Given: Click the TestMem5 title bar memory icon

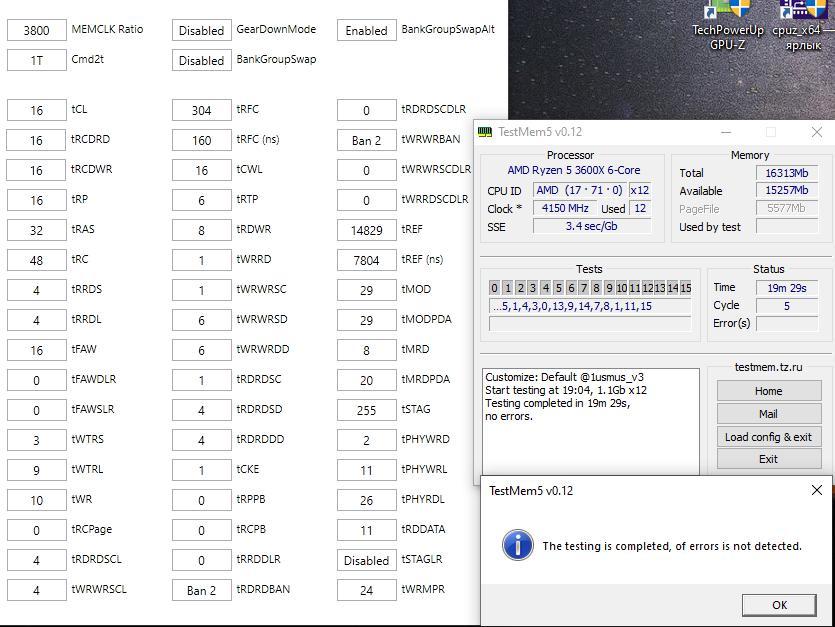Looking at the screenshot, I should [x=485, y=132].
